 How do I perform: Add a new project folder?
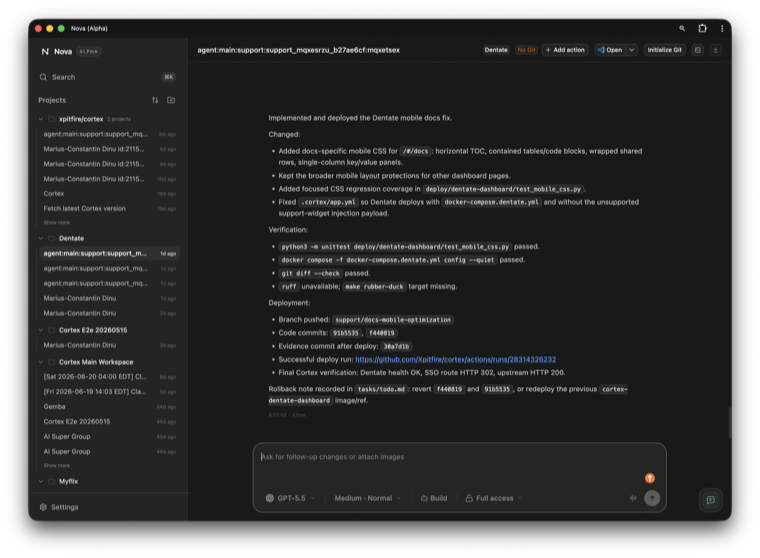[x=171, y=100]
